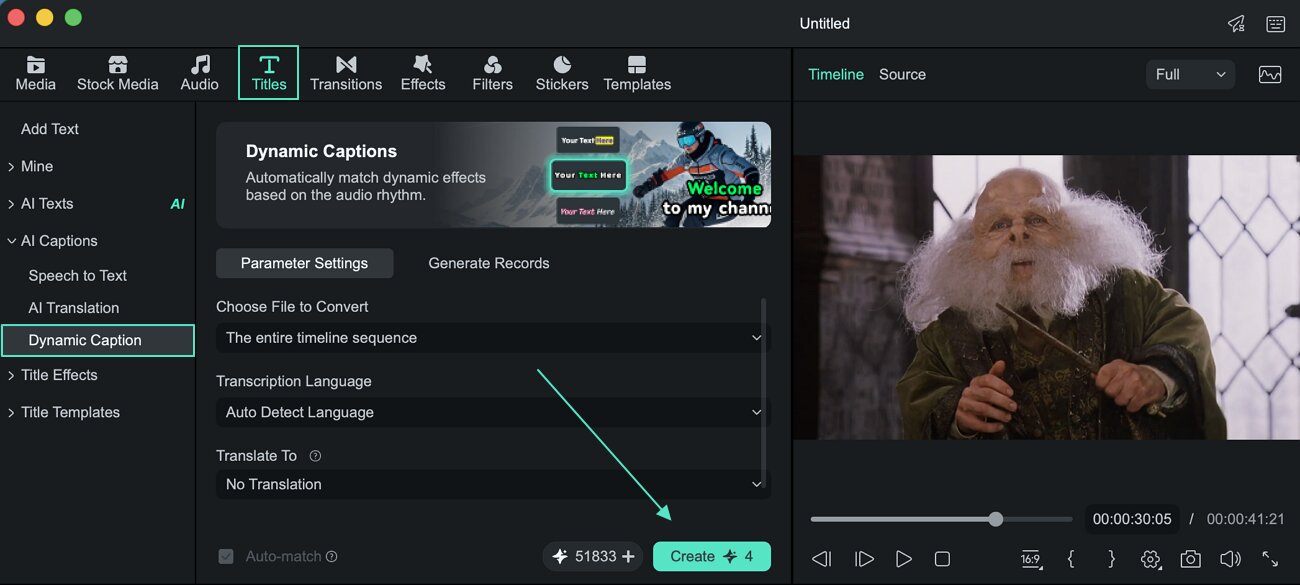Open the Templates tab
The height and width of the screenshot is (585, 1300).
pos(637,74)
